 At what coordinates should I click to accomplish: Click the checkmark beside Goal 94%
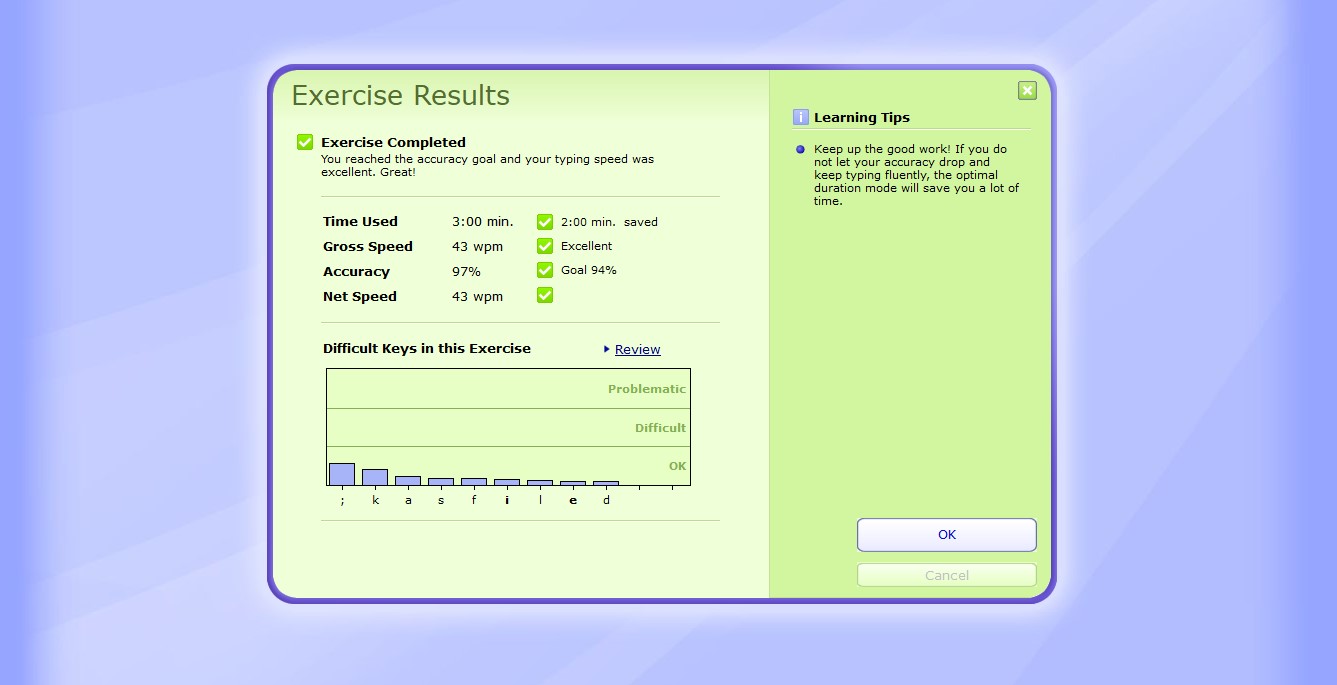click(x=545, y=270)
